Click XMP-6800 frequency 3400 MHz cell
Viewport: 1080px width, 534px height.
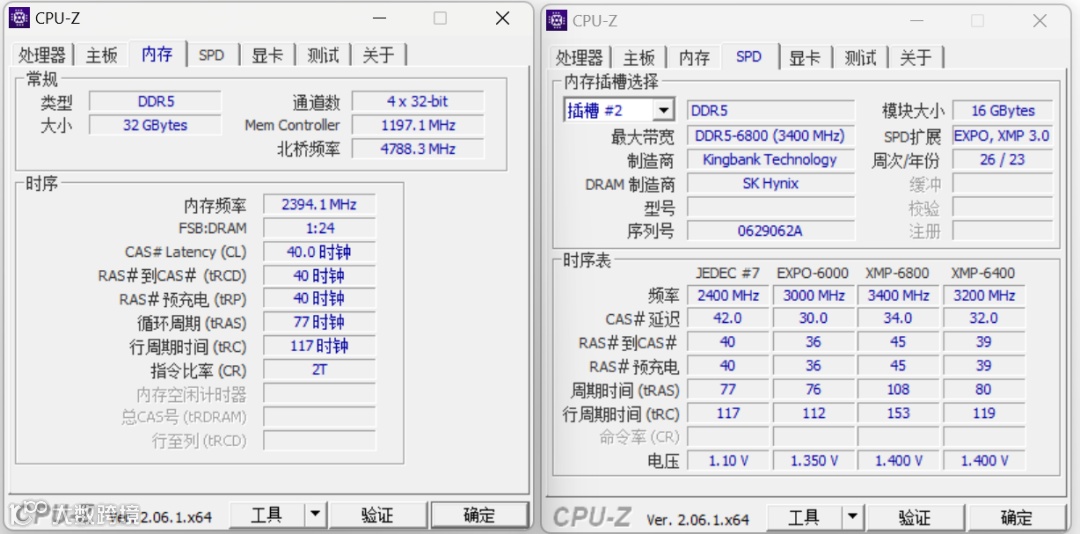tap(898, 296)
